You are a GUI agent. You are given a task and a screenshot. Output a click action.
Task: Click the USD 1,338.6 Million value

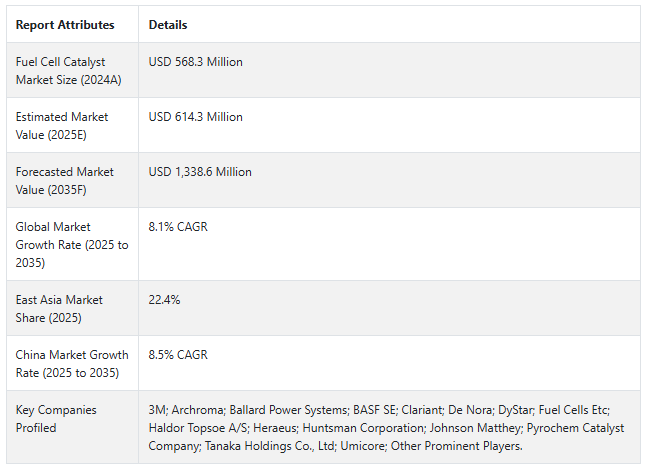(200, 172)
